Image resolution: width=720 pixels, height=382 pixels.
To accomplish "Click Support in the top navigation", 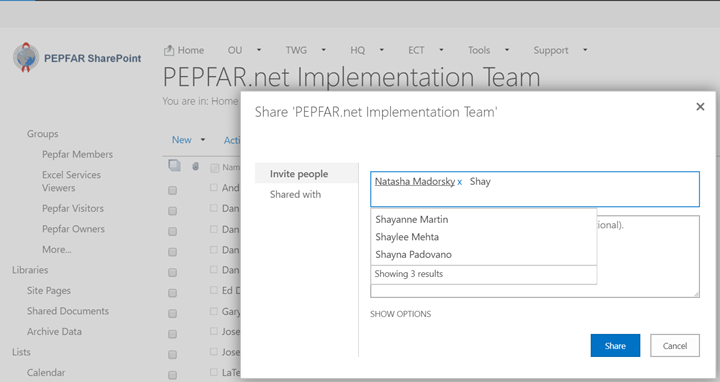I will tap(551, 50).
